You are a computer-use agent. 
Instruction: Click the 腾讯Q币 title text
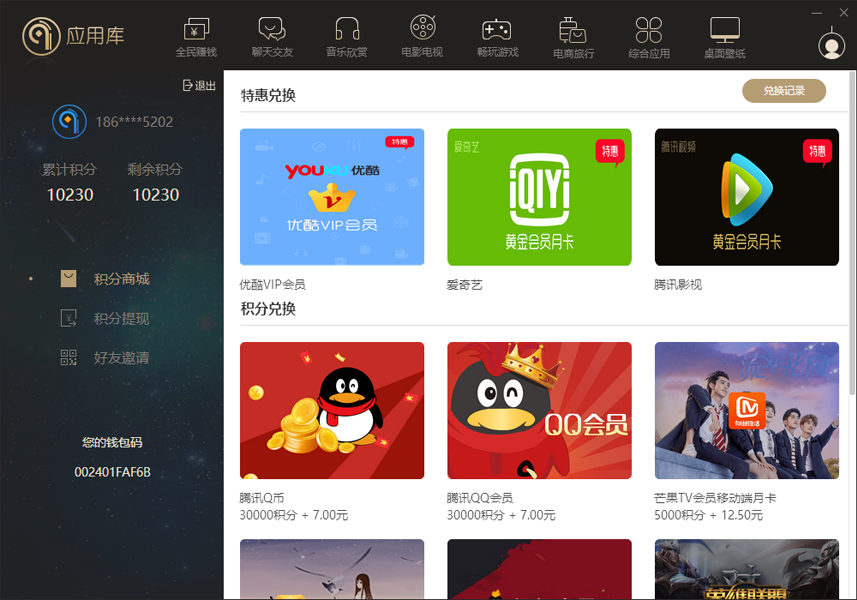coord(261,498)
